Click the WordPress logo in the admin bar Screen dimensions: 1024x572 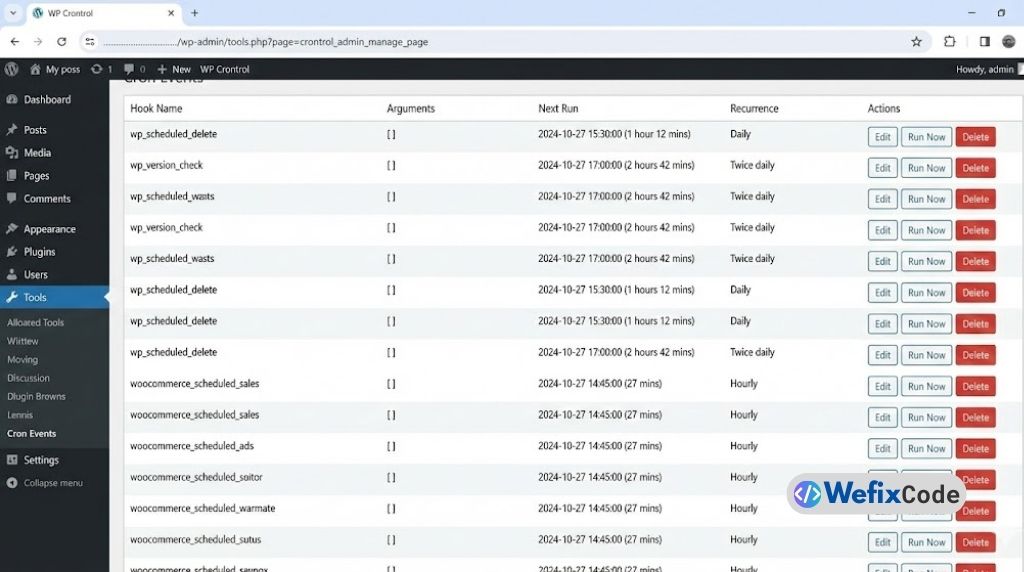(x=12, y=69)
